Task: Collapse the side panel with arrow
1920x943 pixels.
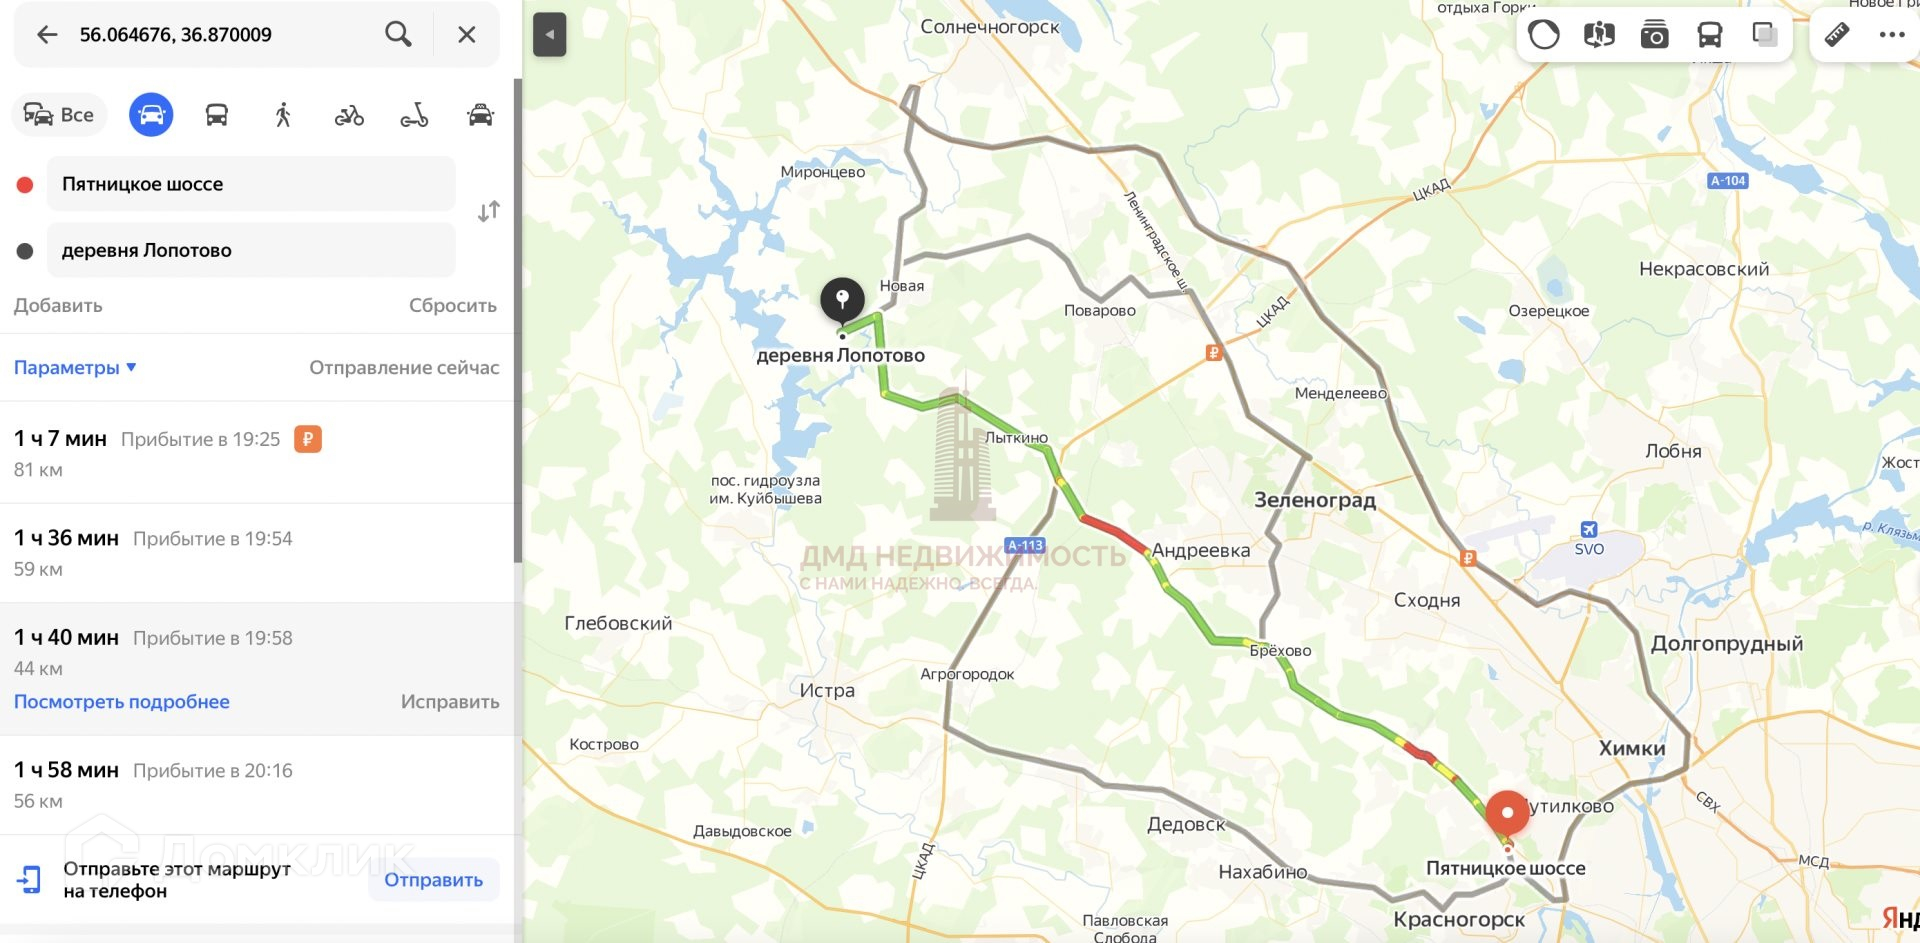Action: 550,35
